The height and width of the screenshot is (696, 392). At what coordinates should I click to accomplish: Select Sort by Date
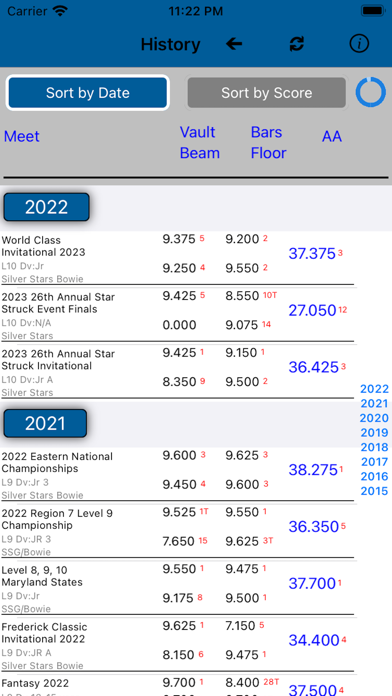[x=87, y=92]
